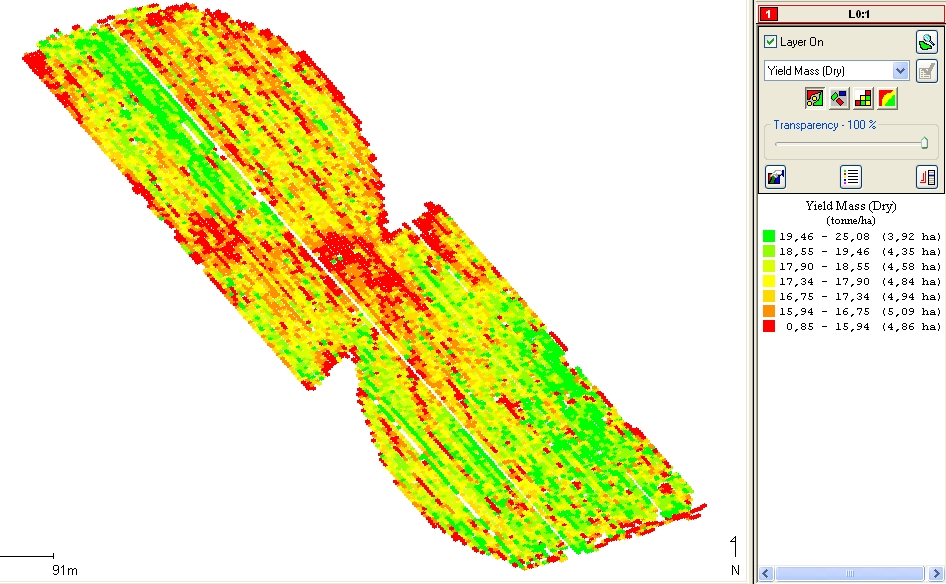
Task: Click the 91m scale bar label
Action: point(65,570)
